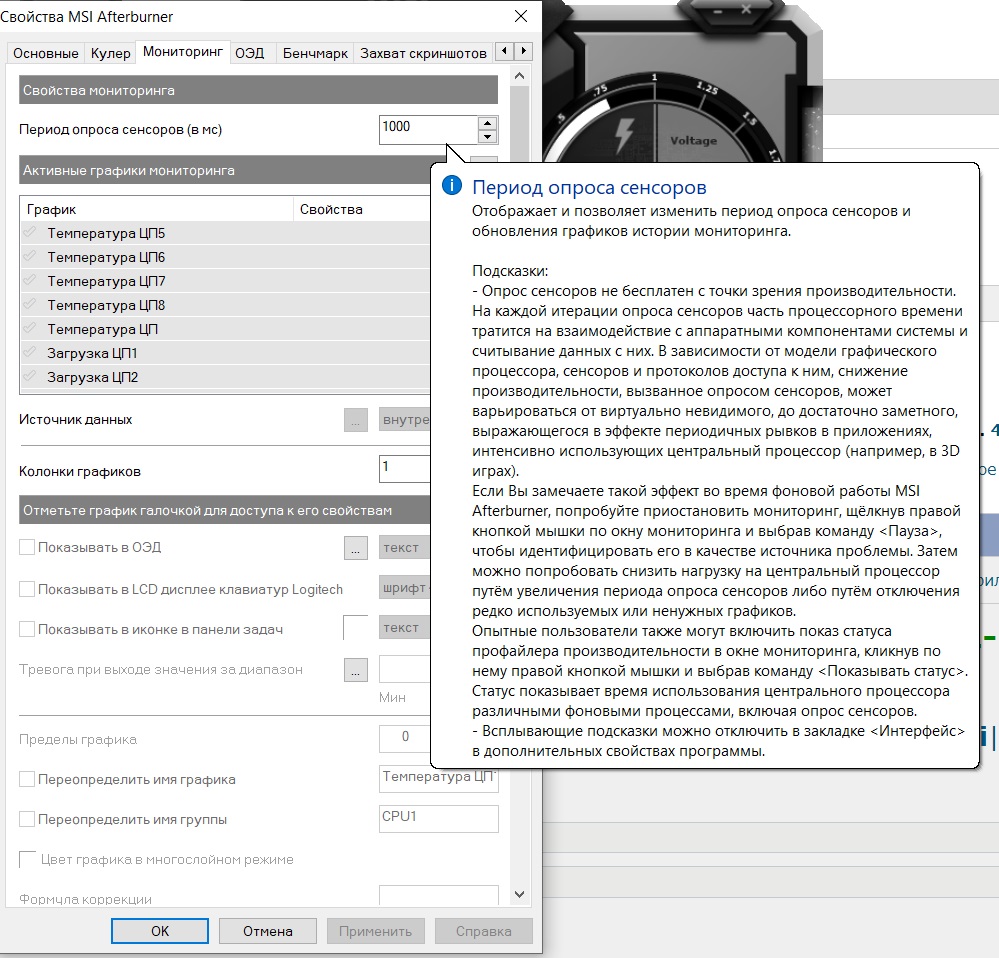
Task: Open data source browse button
Action: pyautogui.click(x=356, y=420)
